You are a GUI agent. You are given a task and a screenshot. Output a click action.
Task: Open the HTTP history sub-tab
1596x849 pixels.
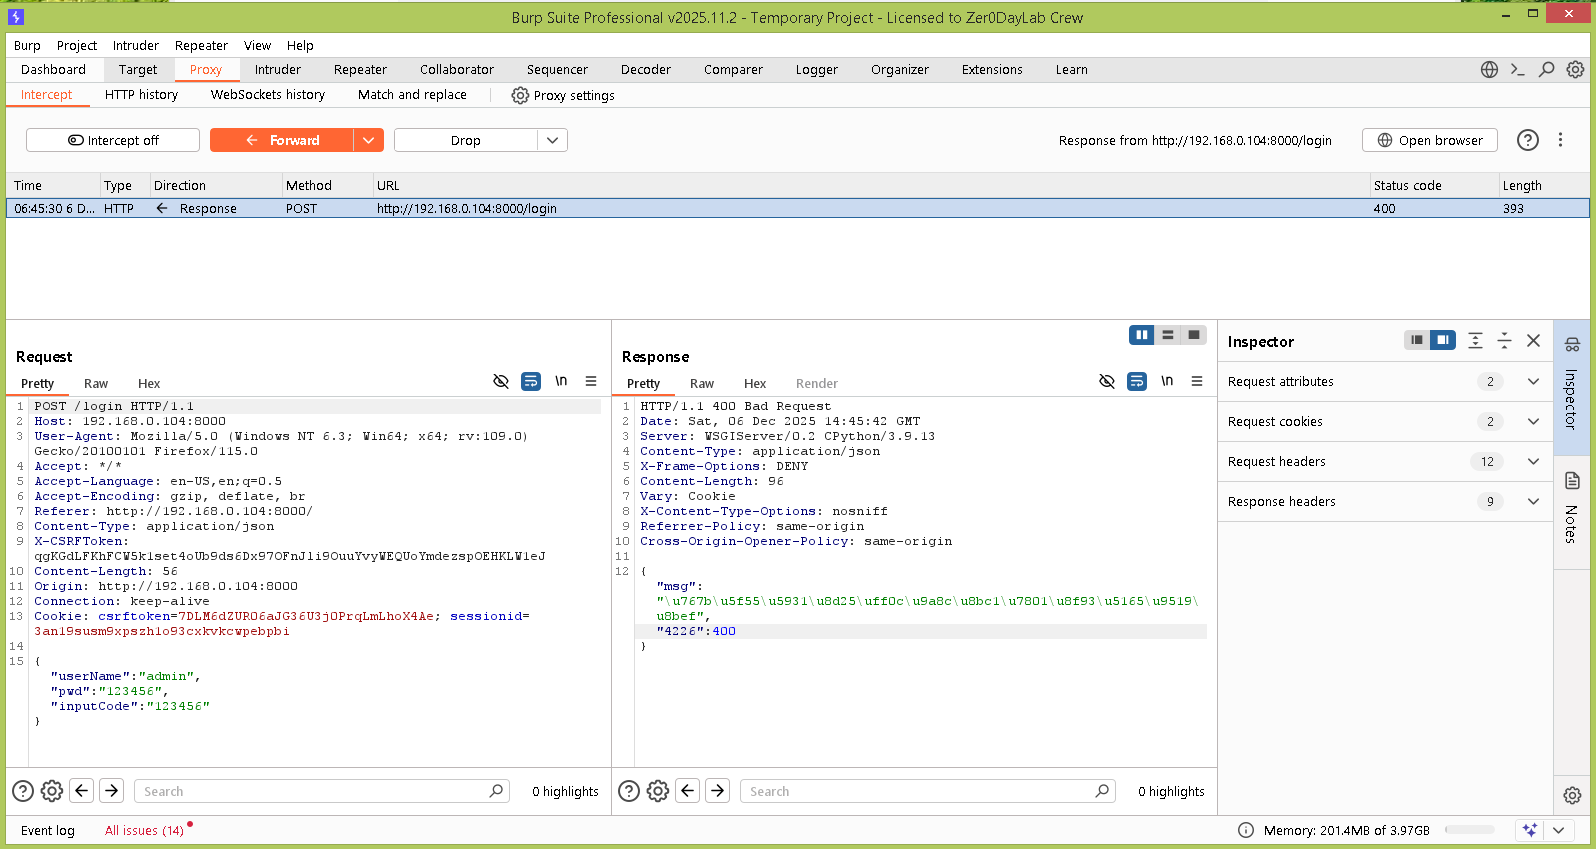click(141, 94)
